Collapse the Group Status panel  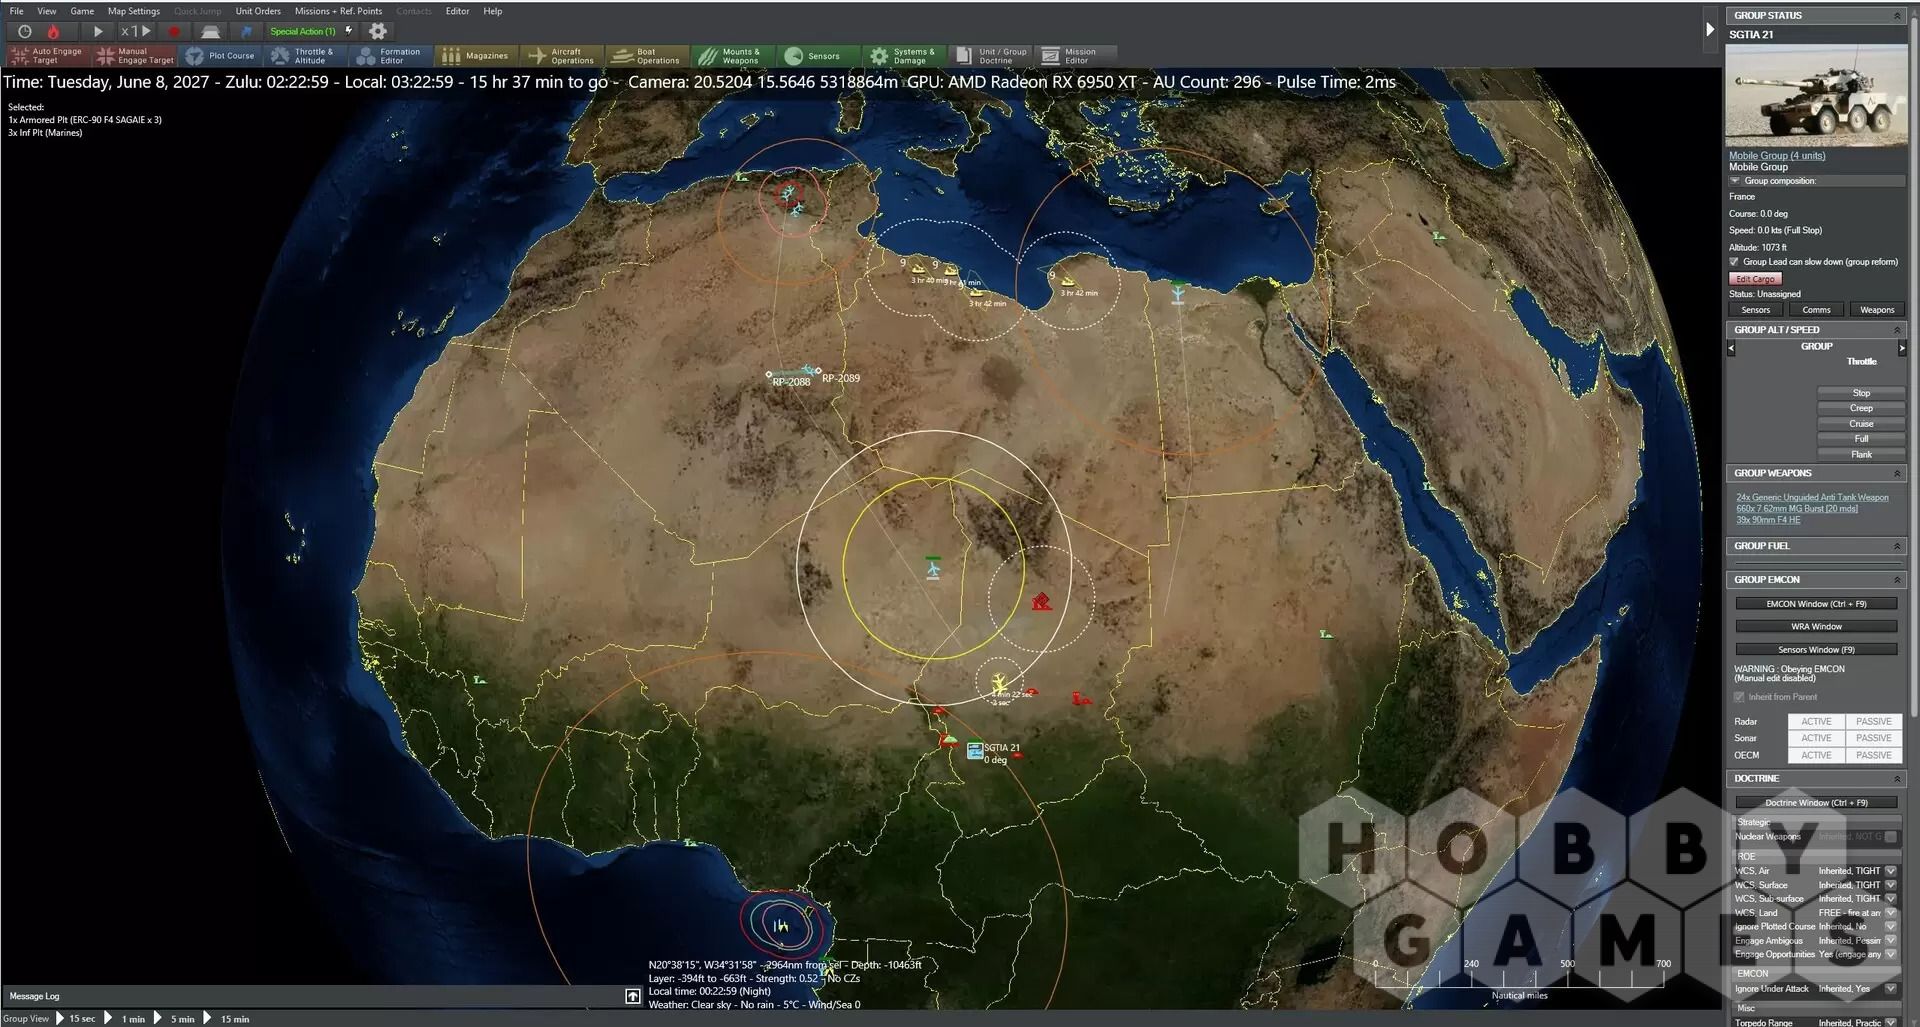(1897, 16)
